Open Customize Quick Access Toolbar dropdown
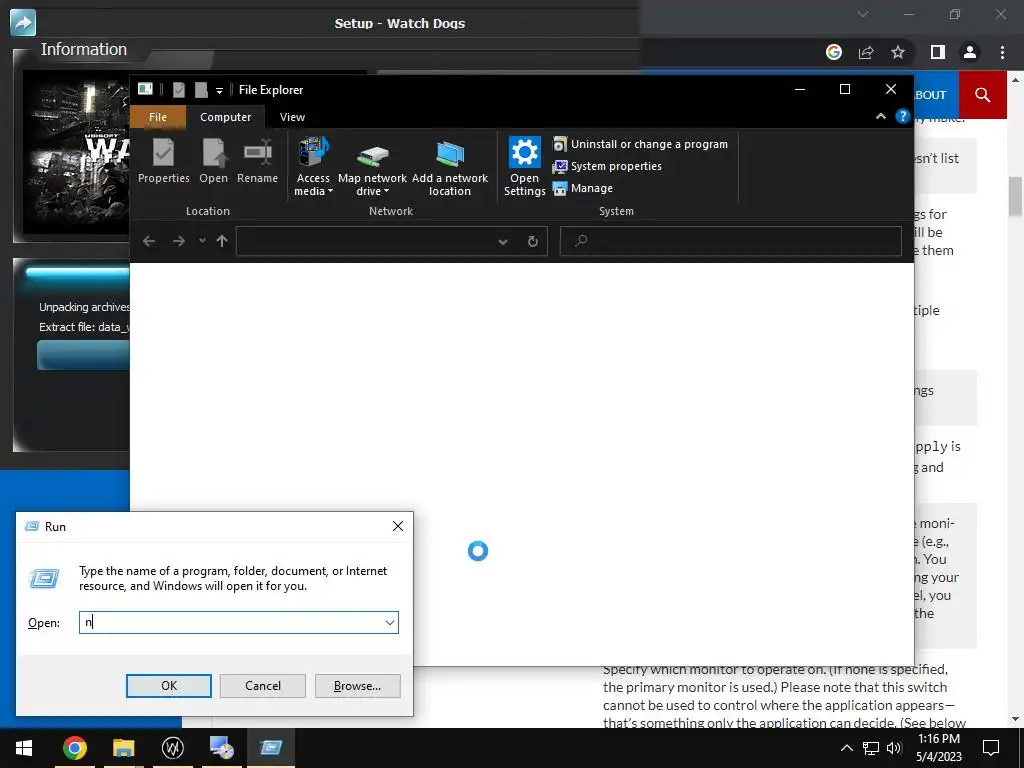The width and height of the screenshot is (1024, 768). 219,90
